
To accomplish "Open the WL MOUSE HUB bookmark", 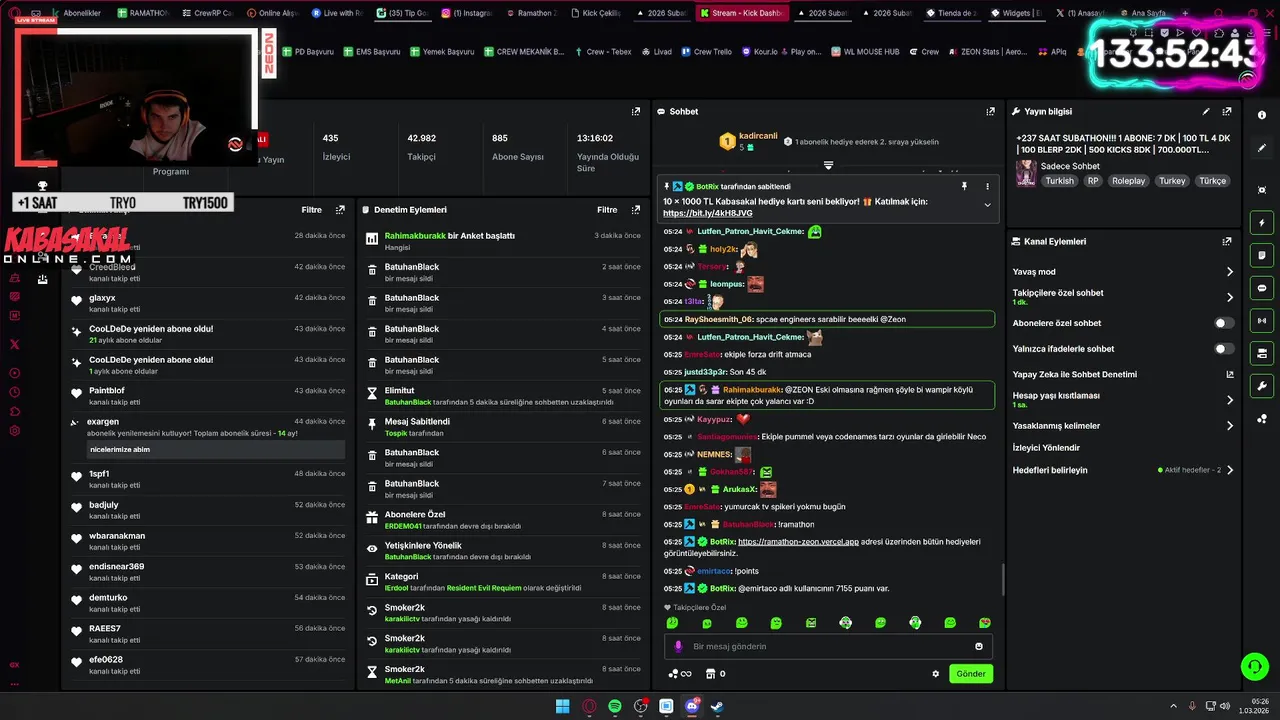I will (865, 51).
